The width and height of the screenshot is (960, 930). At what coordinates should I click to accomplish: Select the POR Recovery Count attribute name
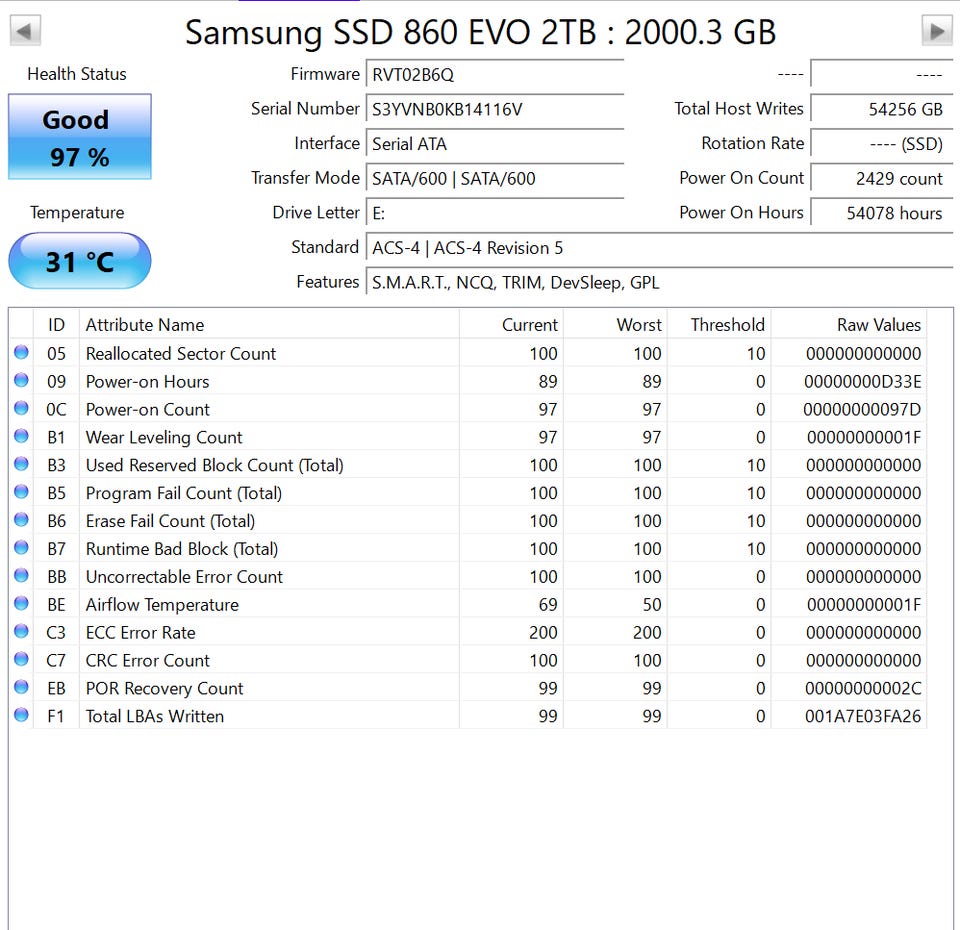tap(165, 688)
